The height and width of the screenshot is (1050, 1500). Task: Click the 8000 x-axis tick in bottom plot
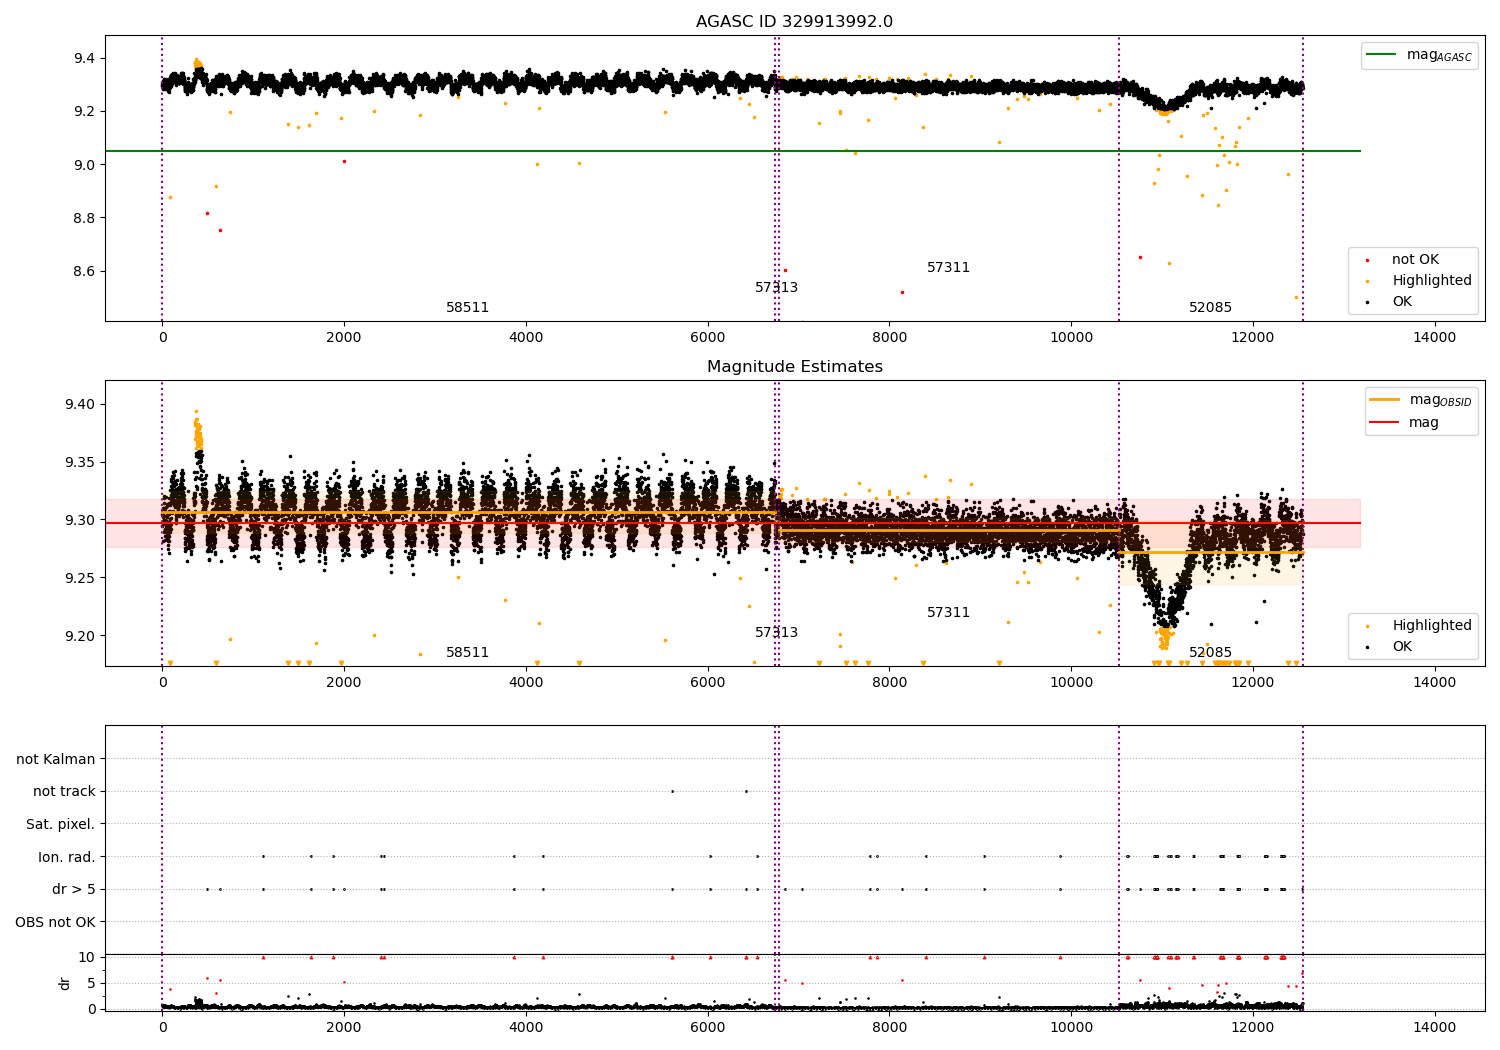[x=890, y=1028]
